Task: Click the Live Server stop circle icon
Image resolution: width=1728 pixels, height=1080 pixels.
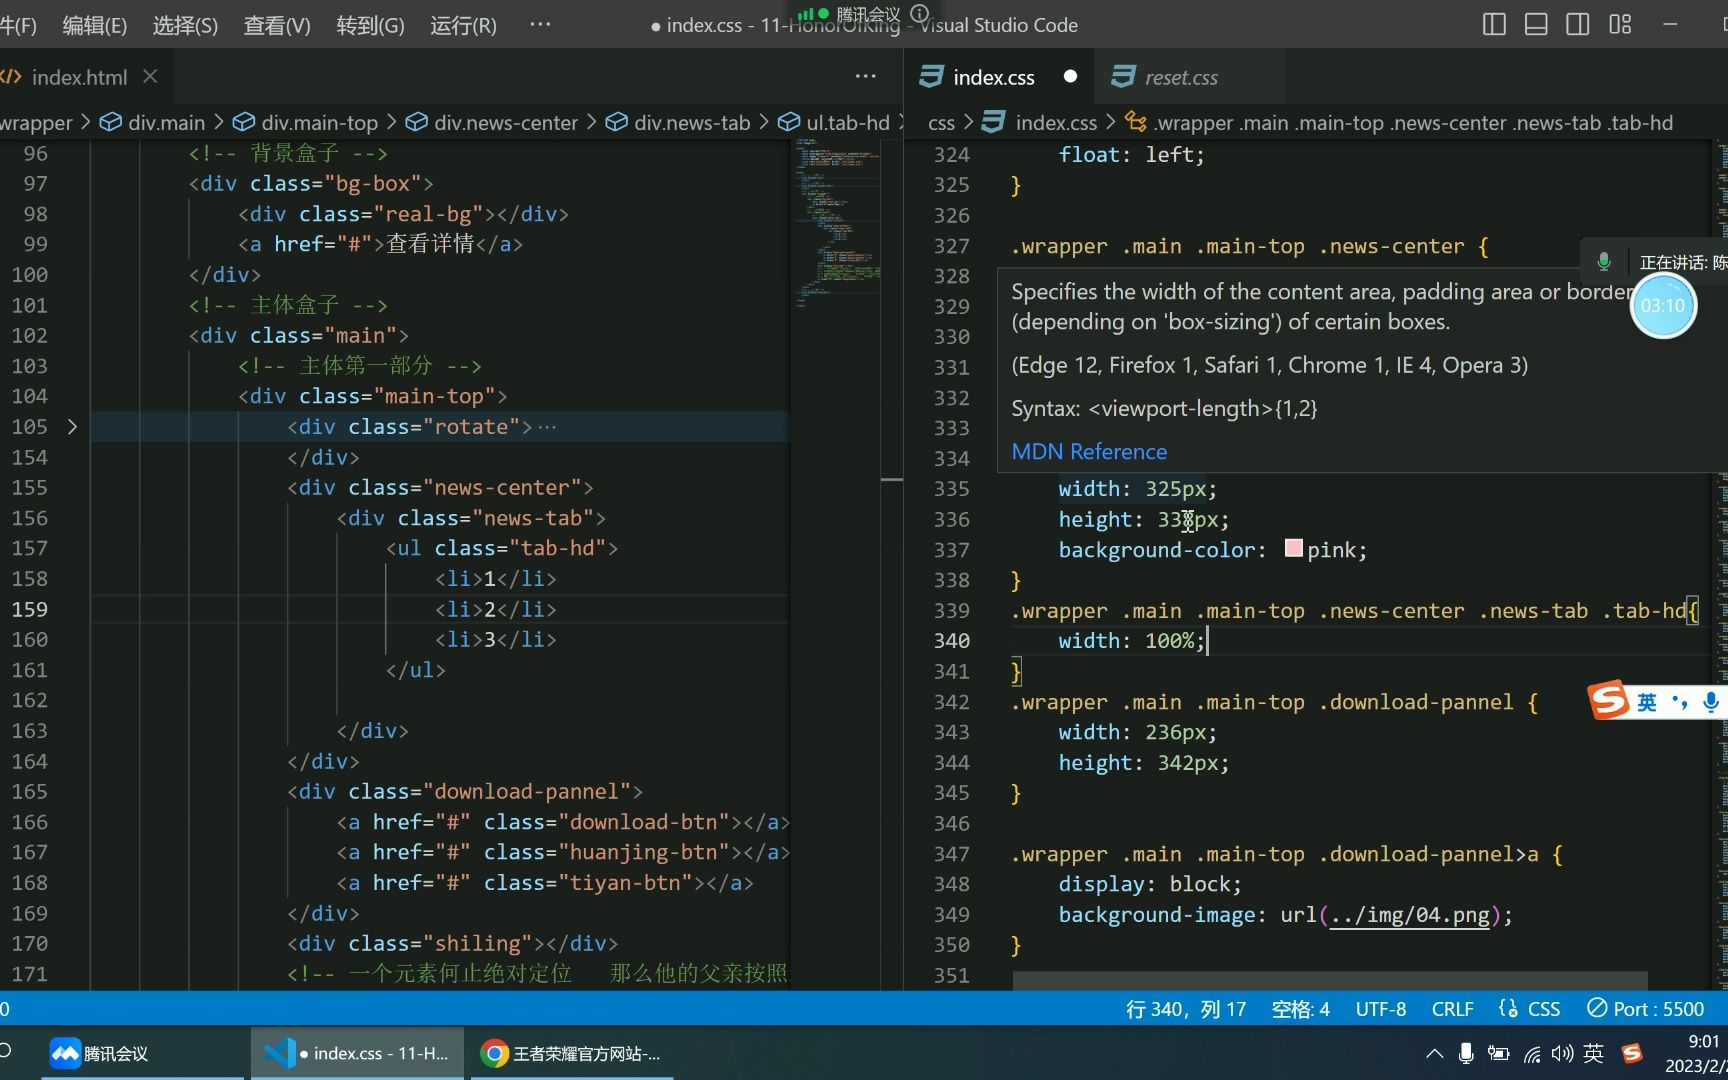Action: [1597, 1008]
